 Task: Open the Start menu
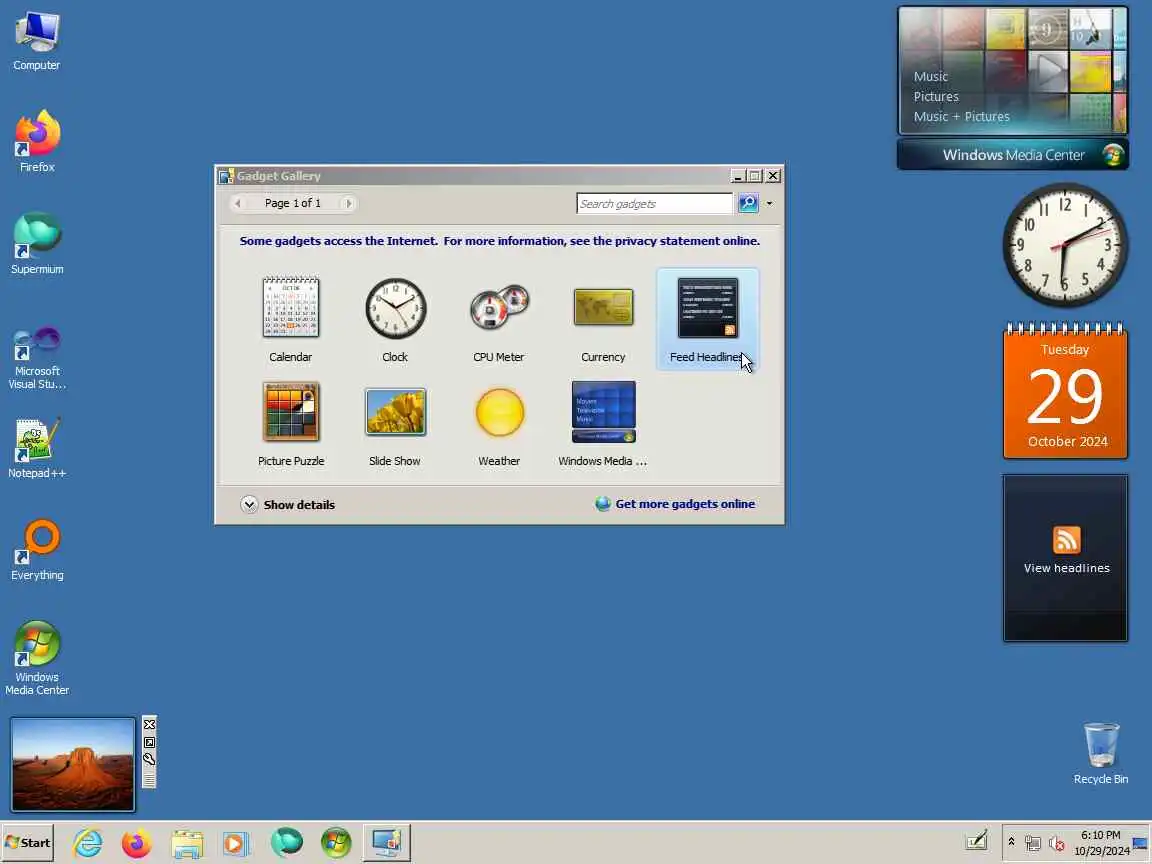tap(28, 843)
